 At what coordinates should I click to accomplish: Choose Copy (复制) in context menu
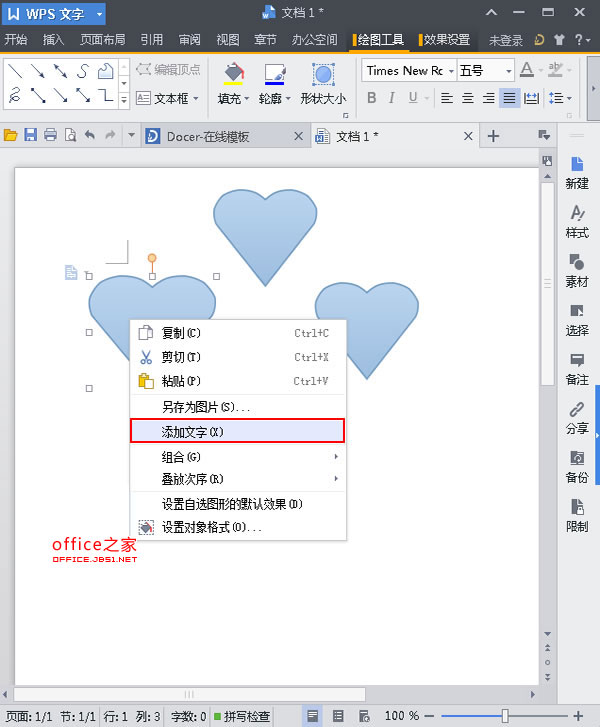[x=238, y=333]
